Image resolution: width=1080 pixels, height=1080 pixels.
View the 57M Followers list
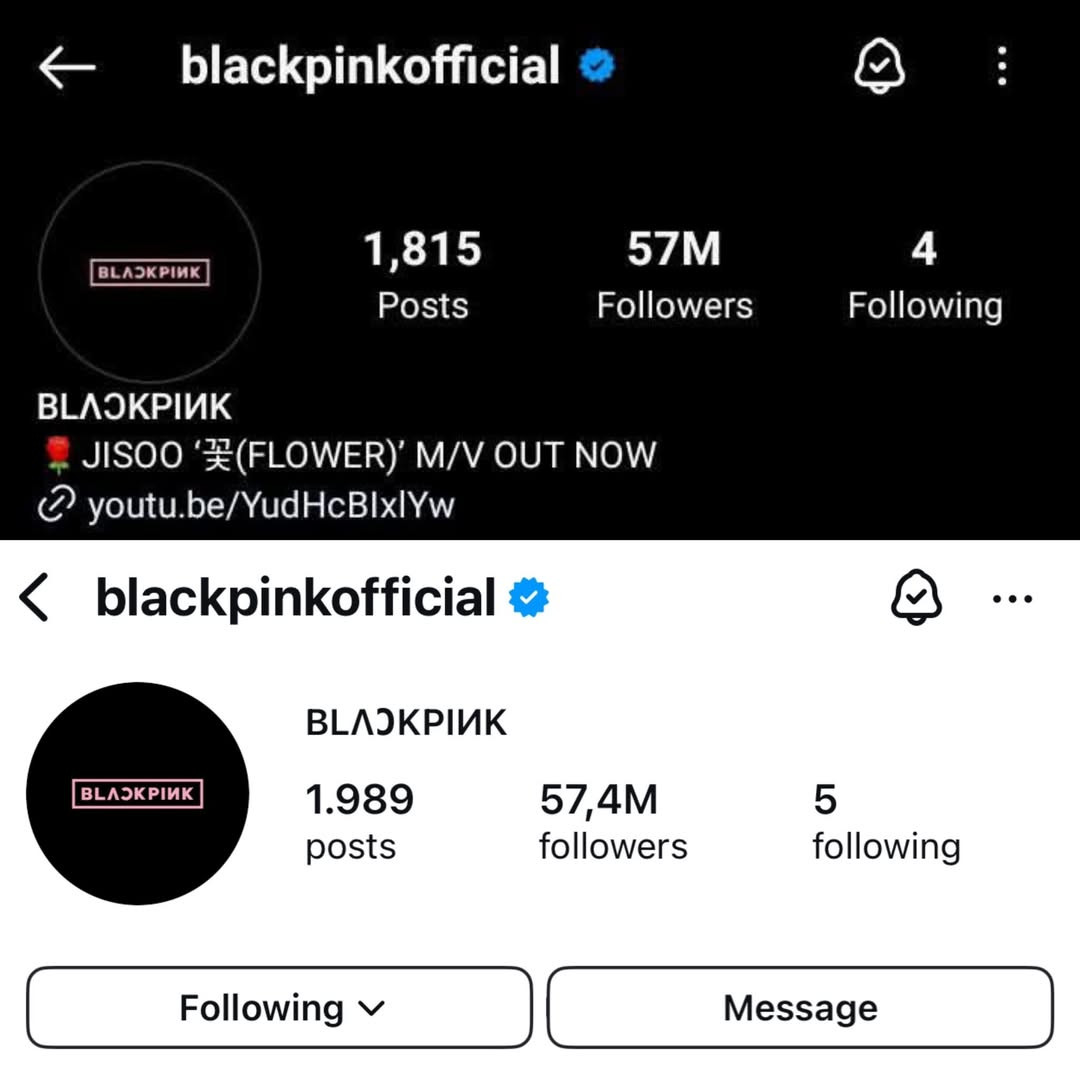point(674,276)
